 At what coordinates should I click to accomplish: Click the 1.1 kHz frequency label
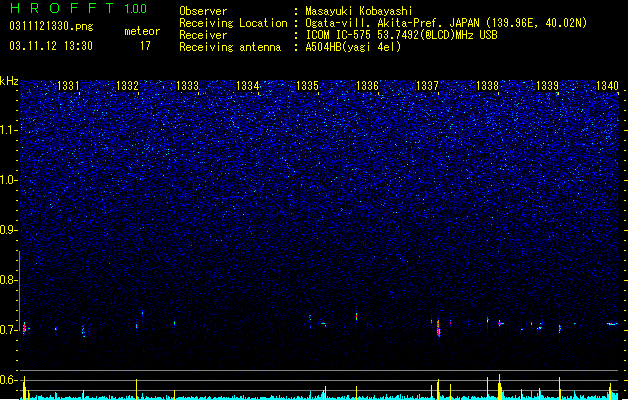pyautogui.click(x=8, y=130)
